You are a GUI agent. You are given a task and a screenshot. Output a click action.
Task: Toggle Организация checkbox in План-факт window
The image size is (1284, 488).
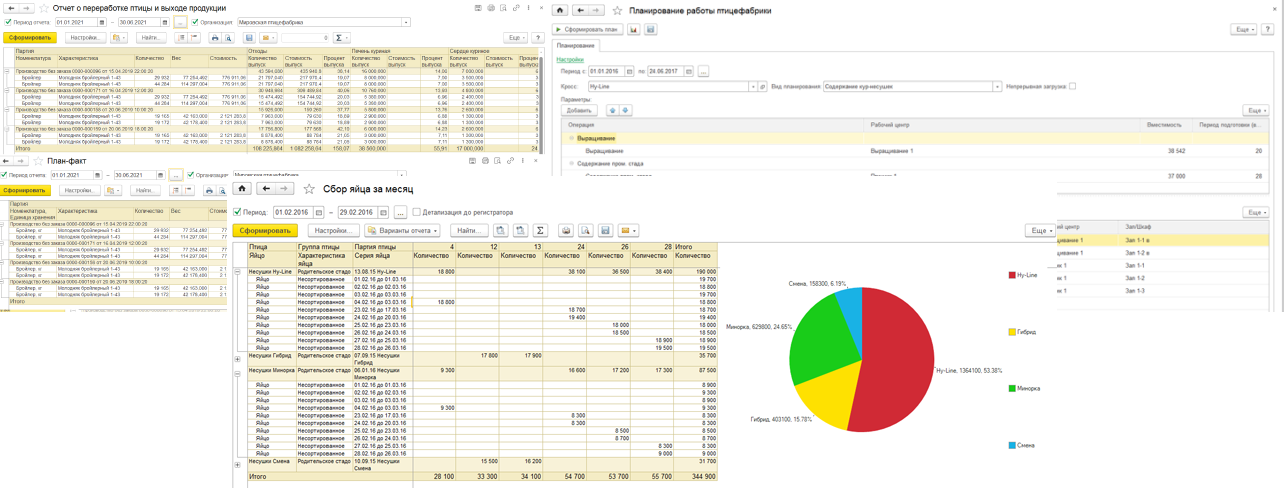(191, 175)
